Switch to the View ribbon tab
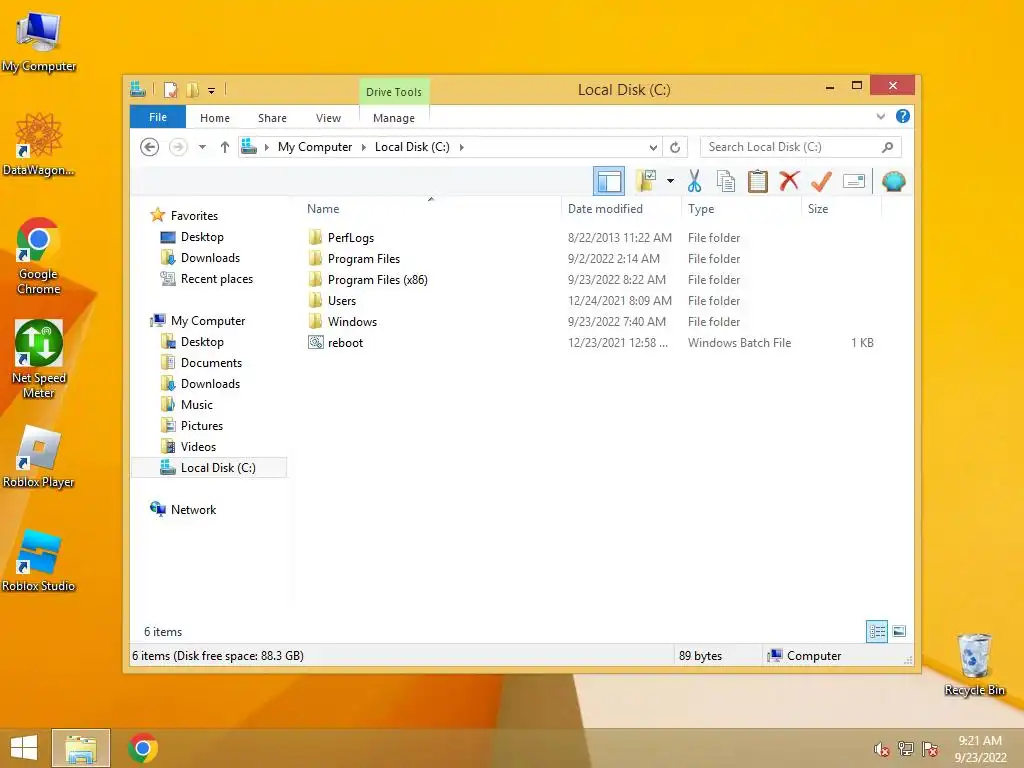The image size is (1024, 768). coord(328,118)
